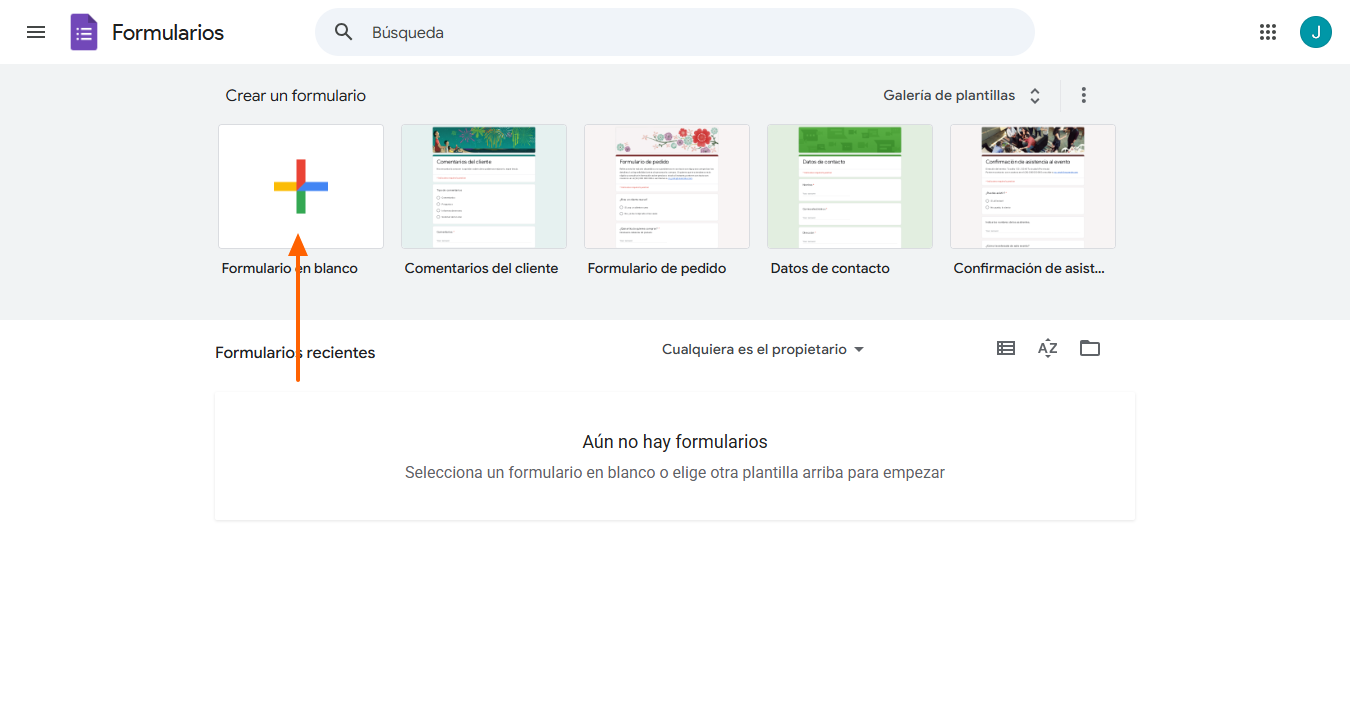Open Datos de contacto template thumbnail
The image size is (1366, 701).
[x=850, y=186]
